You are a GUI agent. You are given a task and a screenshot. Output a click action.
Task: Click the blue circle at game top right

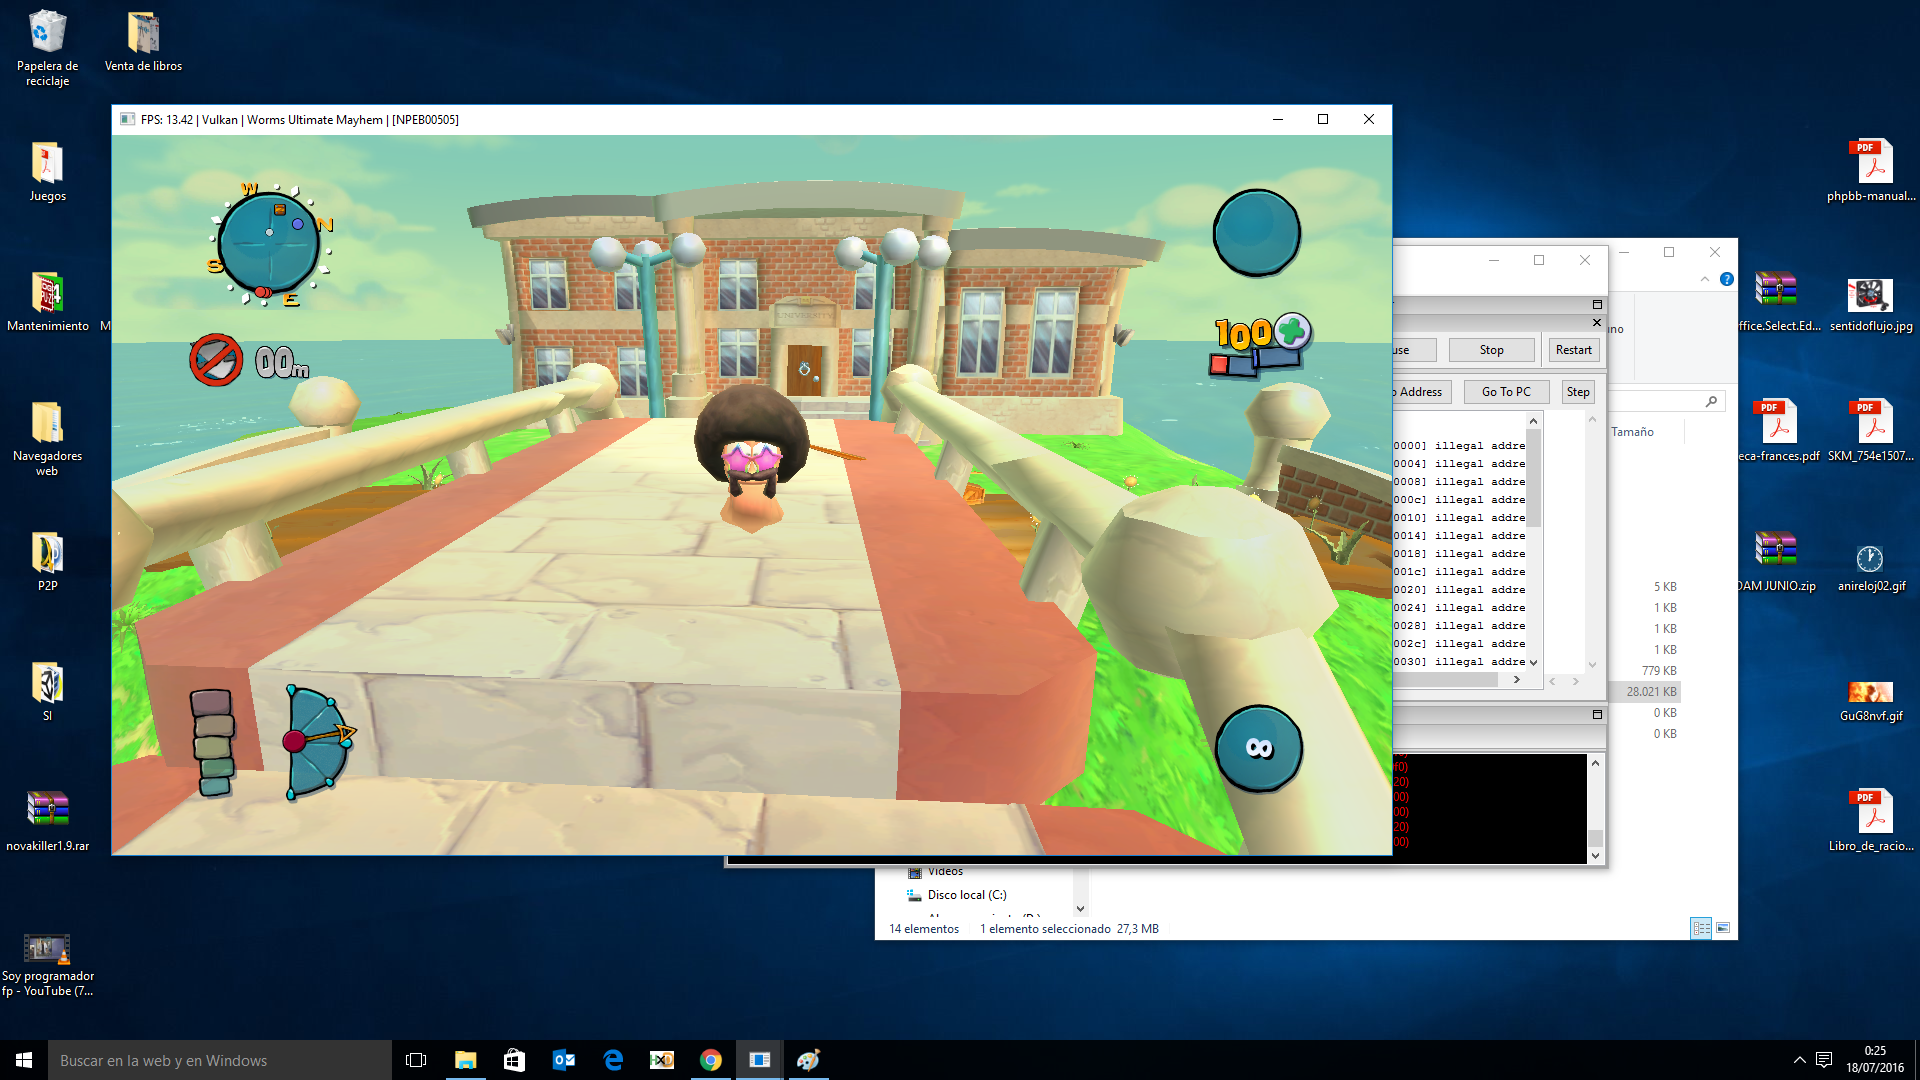(x=1257, y=233)
